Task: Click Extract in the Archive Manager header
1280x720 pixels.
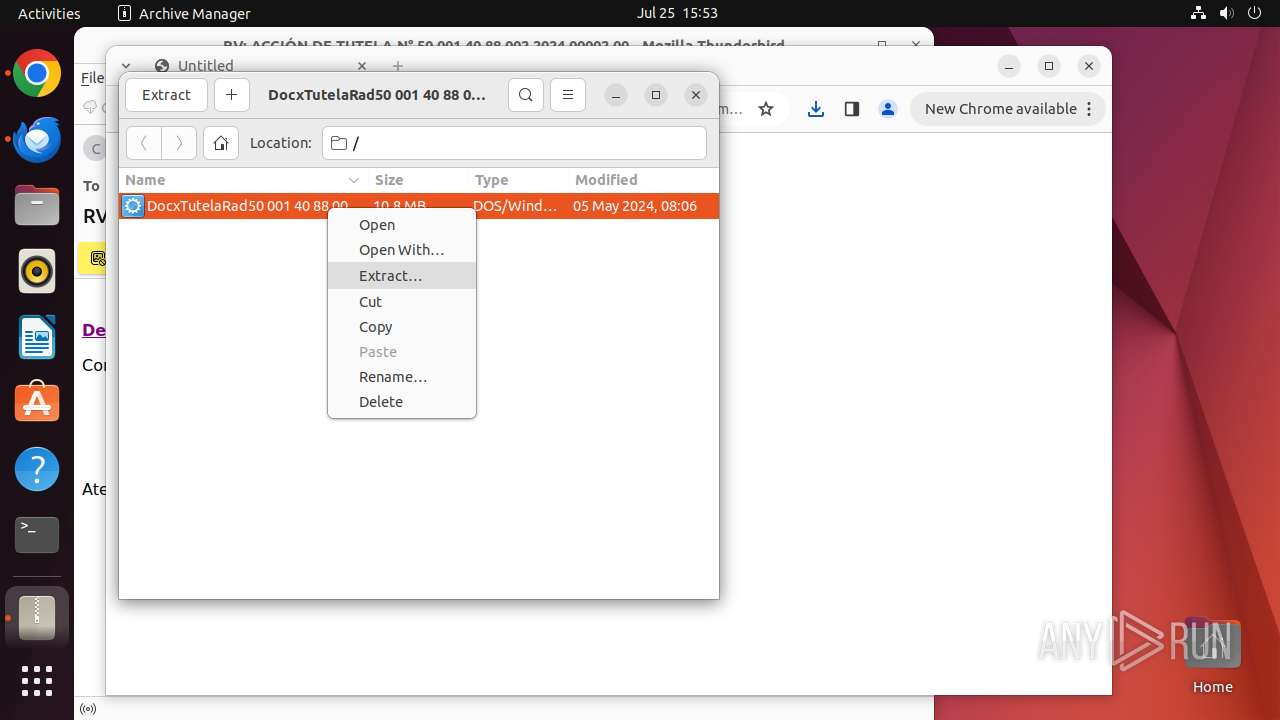Action: 166,95
